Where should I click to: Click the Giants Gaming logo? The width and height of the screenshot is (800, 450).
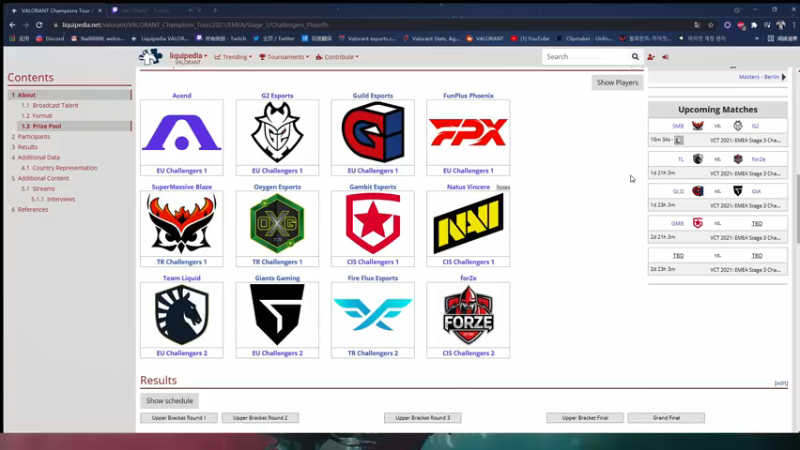277,315
